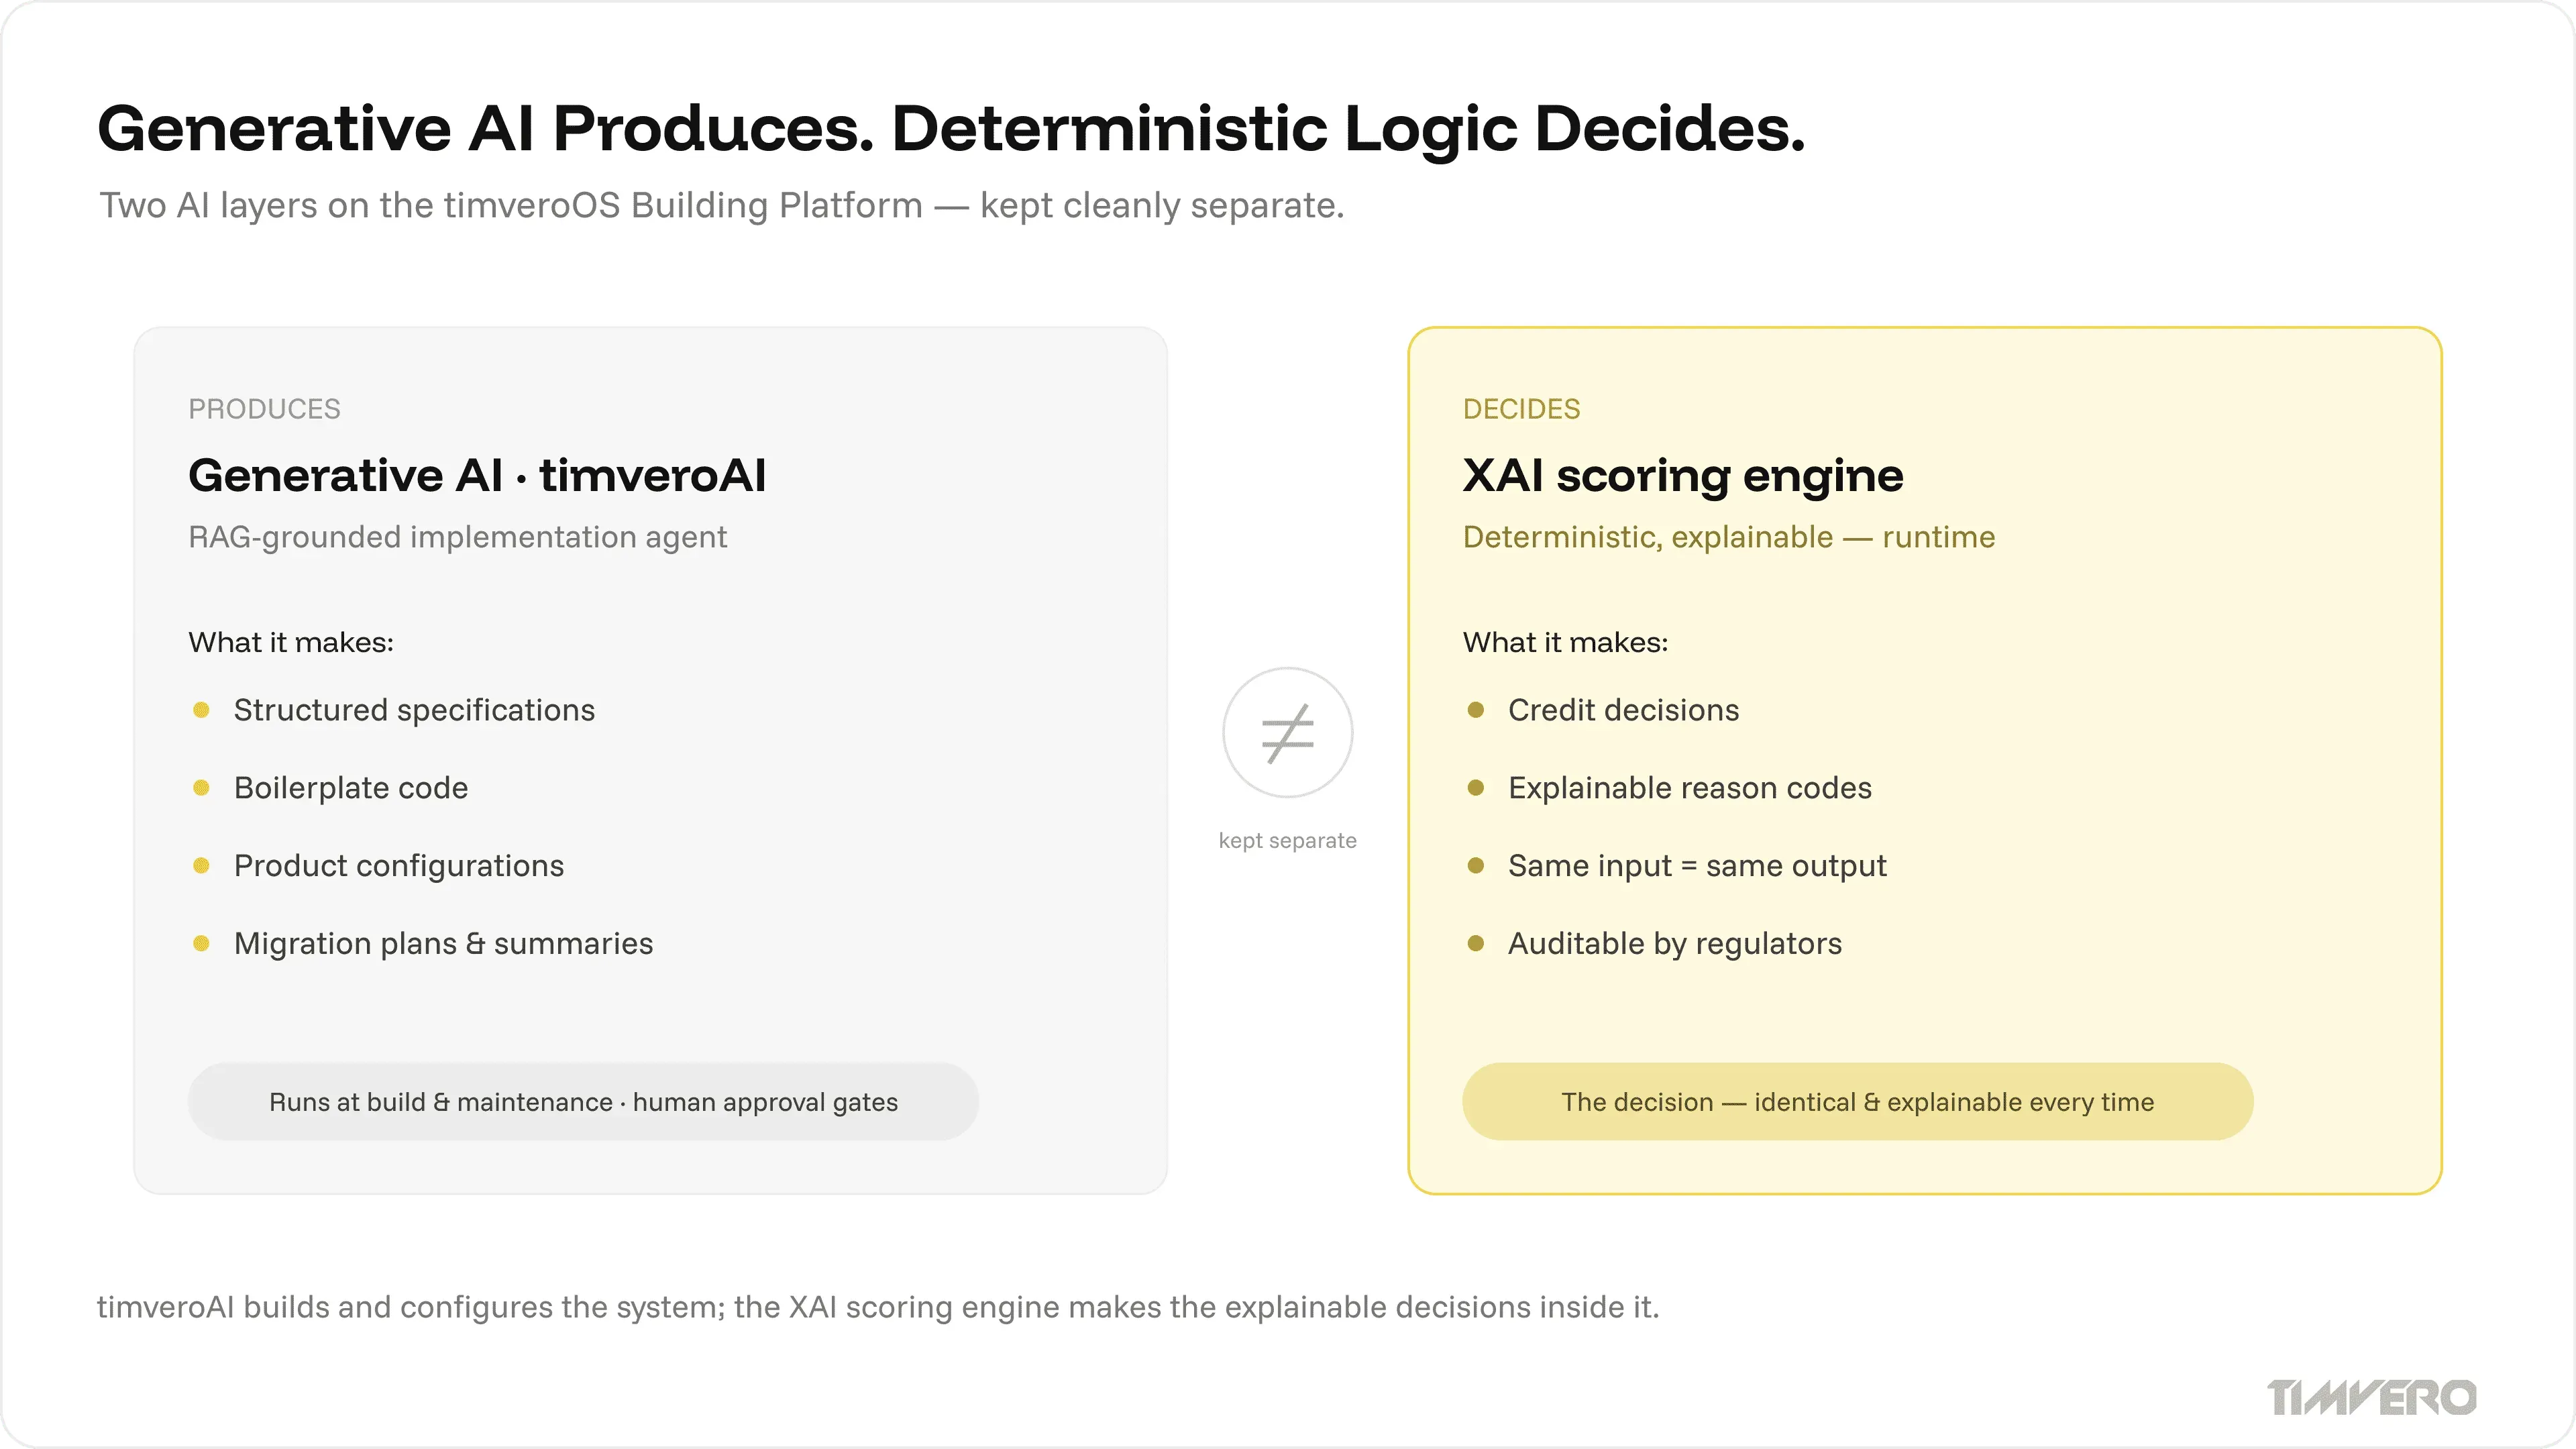Click the 'Migration plans & summaries' item
This screenshot has height=1449, width=2576.
click(422, 944)
